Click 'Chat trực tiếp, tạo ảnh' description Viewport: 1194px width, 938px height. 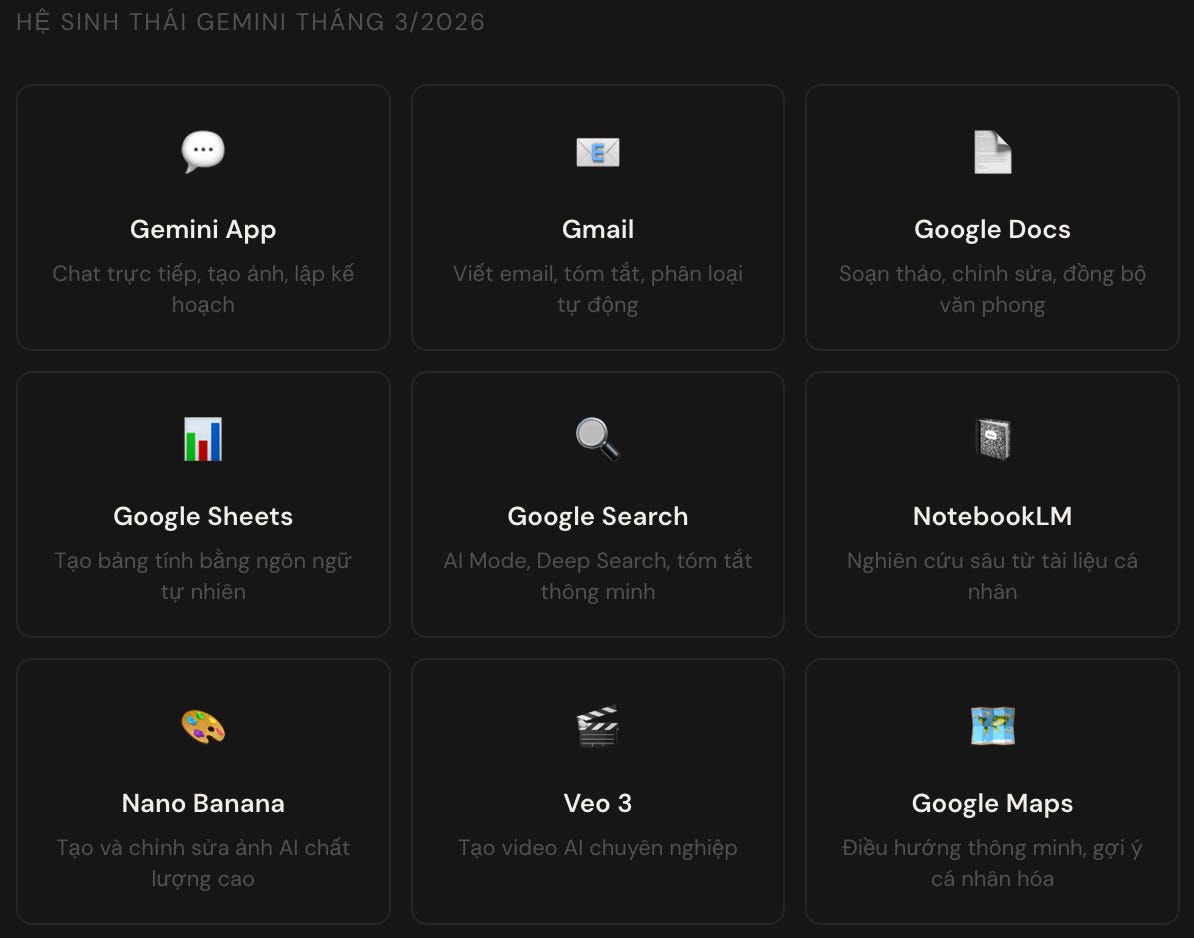tap(203, 289)
